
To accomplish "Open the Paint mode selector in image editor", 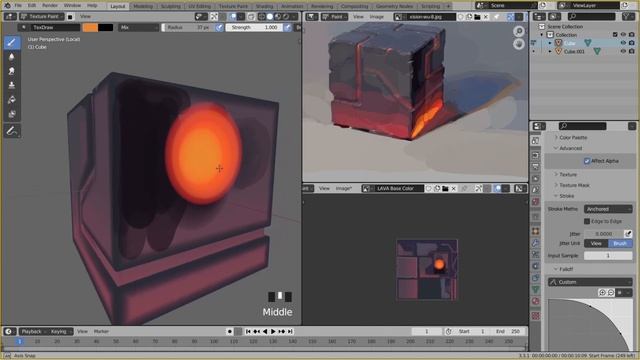I will 335,17.
